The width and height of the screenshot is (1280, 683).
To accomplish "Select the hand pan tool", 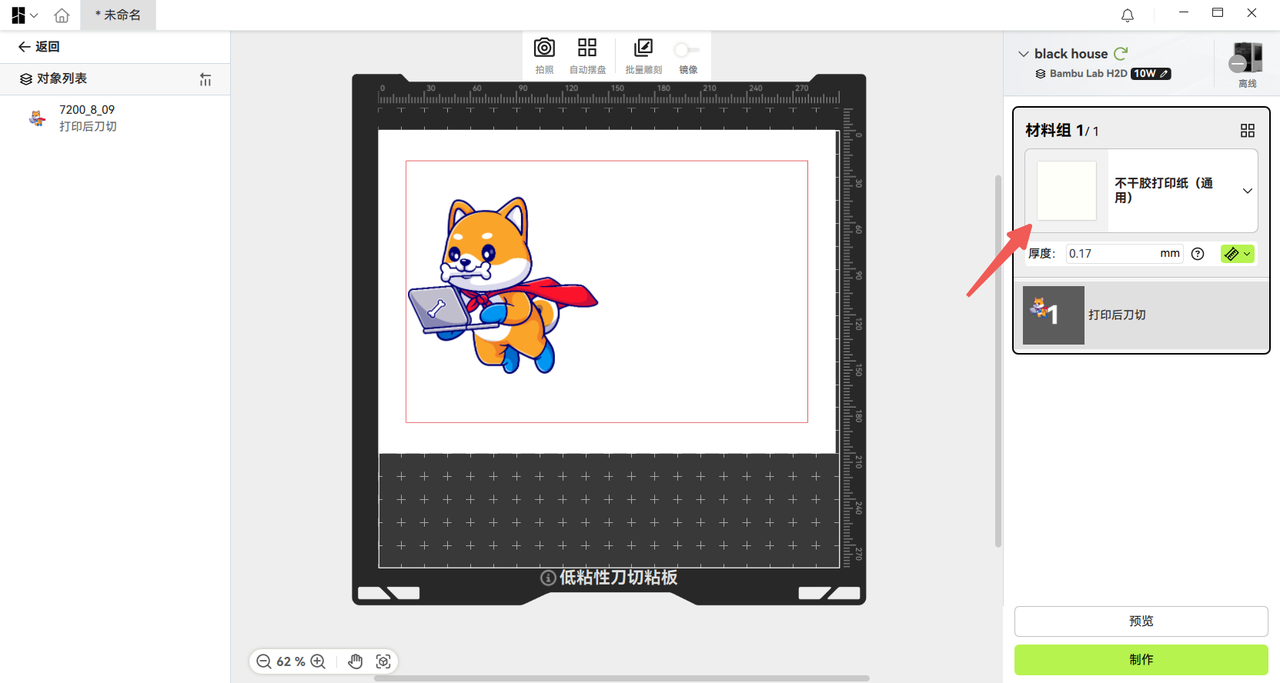I will pyautogui.click(x=355, y=662).
